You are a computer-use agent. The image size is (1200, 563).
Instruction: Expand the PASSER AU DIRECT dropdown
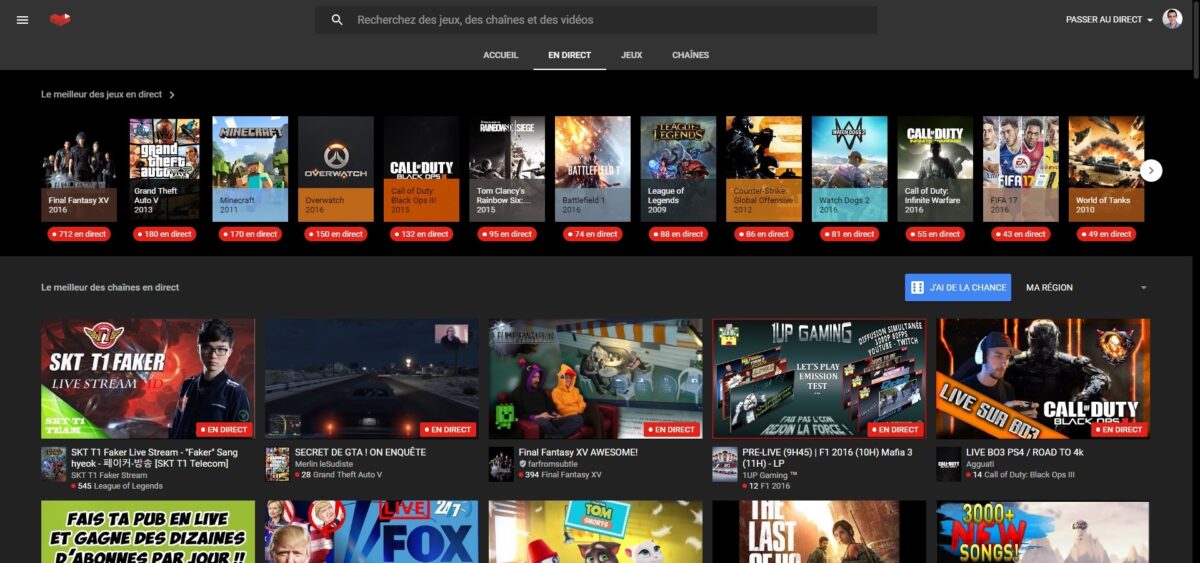coord(1109,20)
